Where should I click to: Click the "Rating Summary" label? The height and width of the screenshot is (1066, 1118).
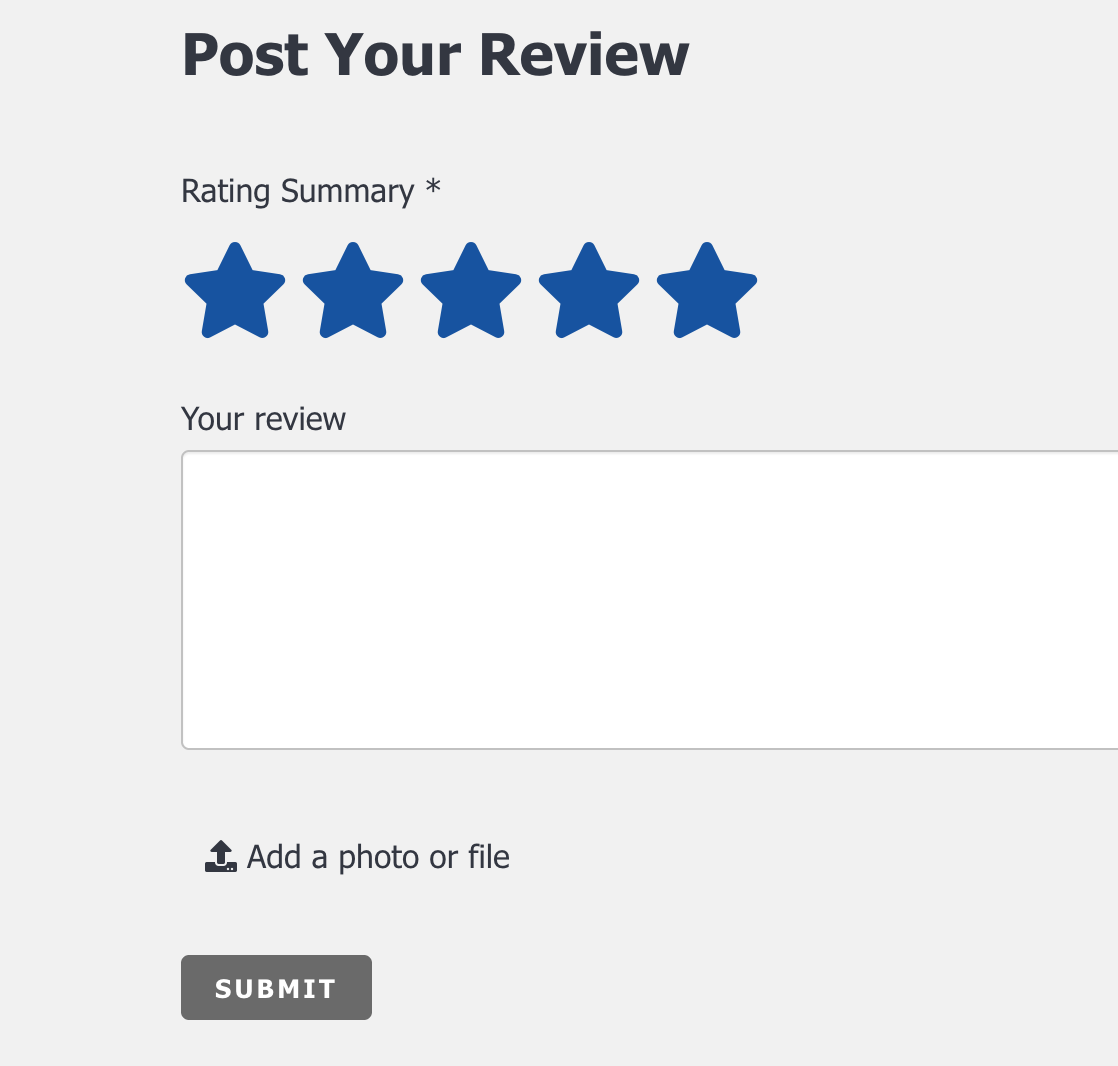coord(297,191)
